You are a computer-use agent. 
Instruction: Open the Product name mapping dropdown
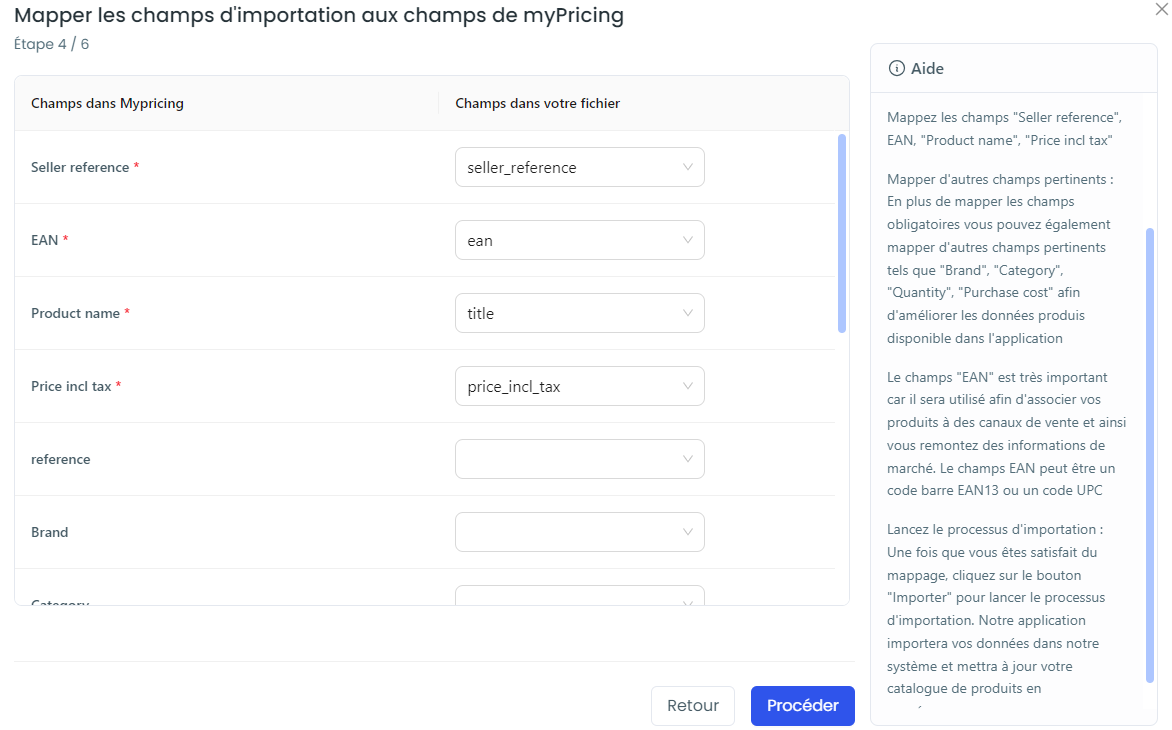[x=579, y=313]
